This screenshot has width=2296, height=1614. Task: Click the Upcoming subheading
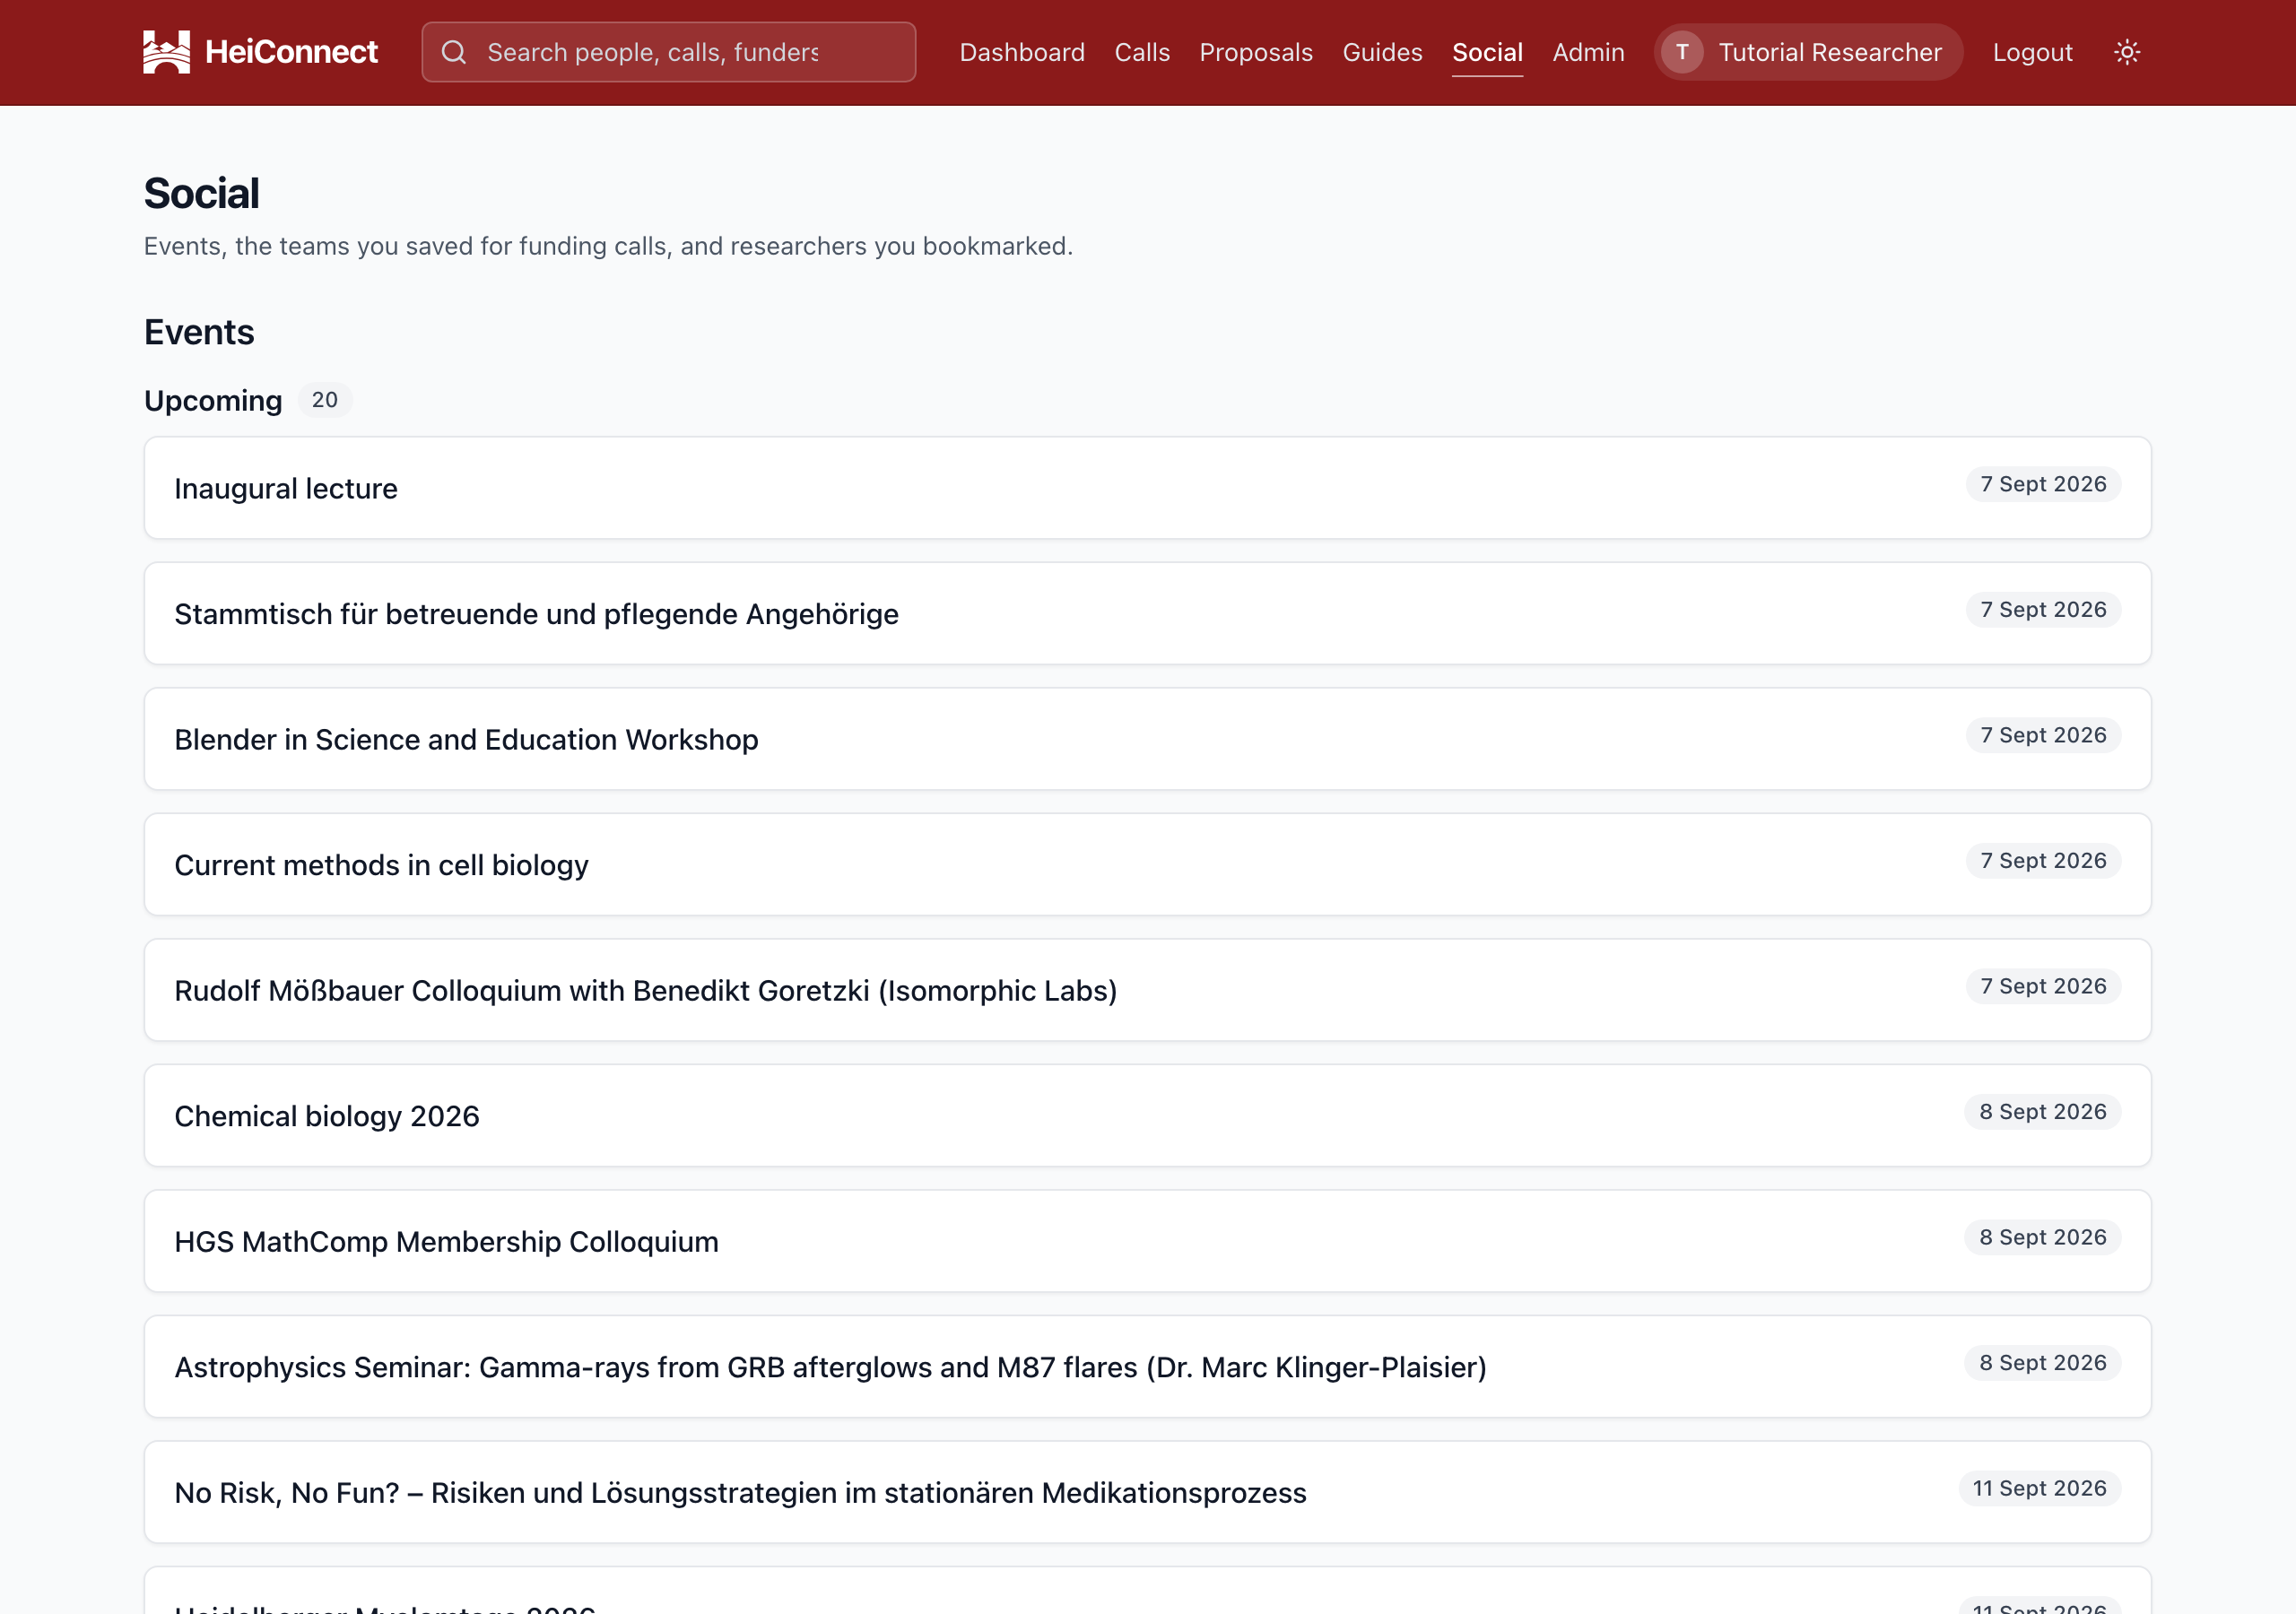click(213, 401)
